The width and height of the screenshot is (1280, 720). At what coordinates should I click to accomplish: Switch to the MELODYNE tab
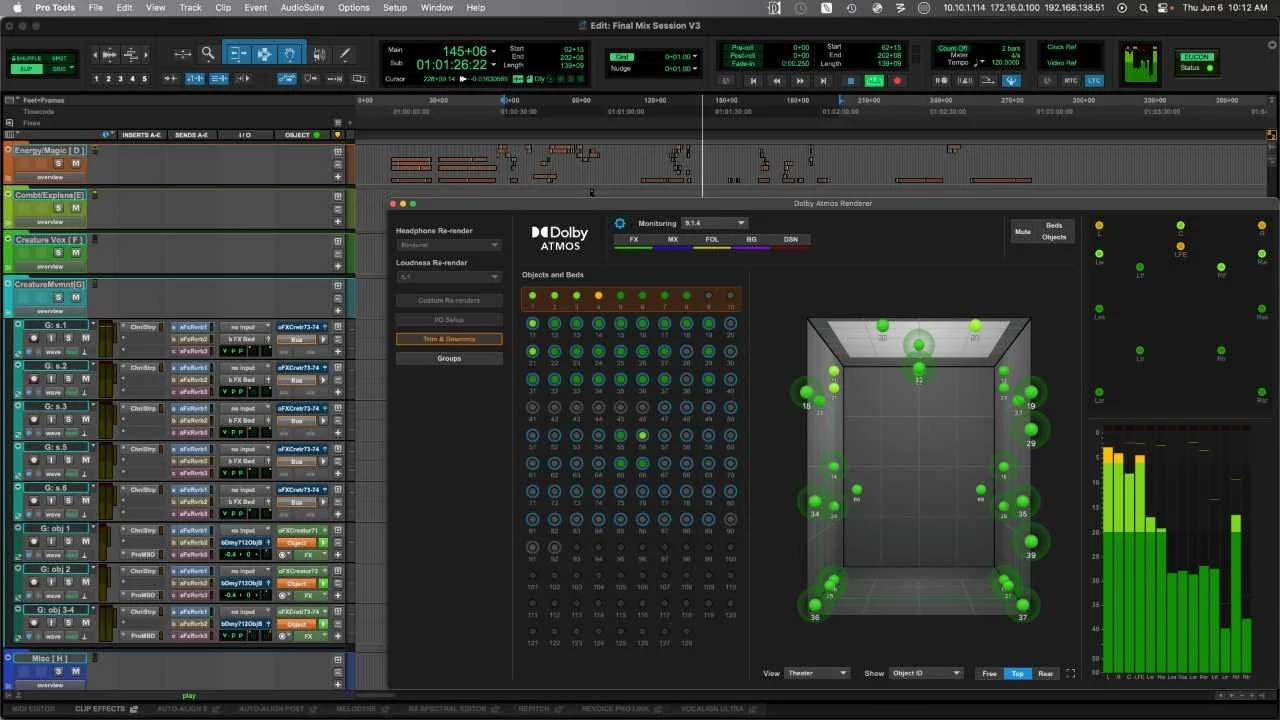click(354, 709)
